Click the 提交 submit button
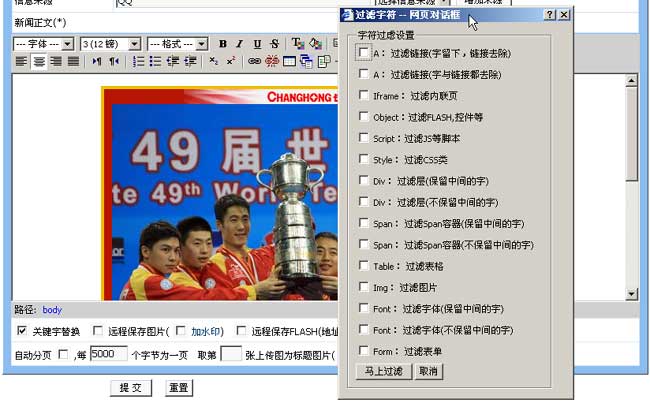The image size is (650, 403). click(130, 388)
